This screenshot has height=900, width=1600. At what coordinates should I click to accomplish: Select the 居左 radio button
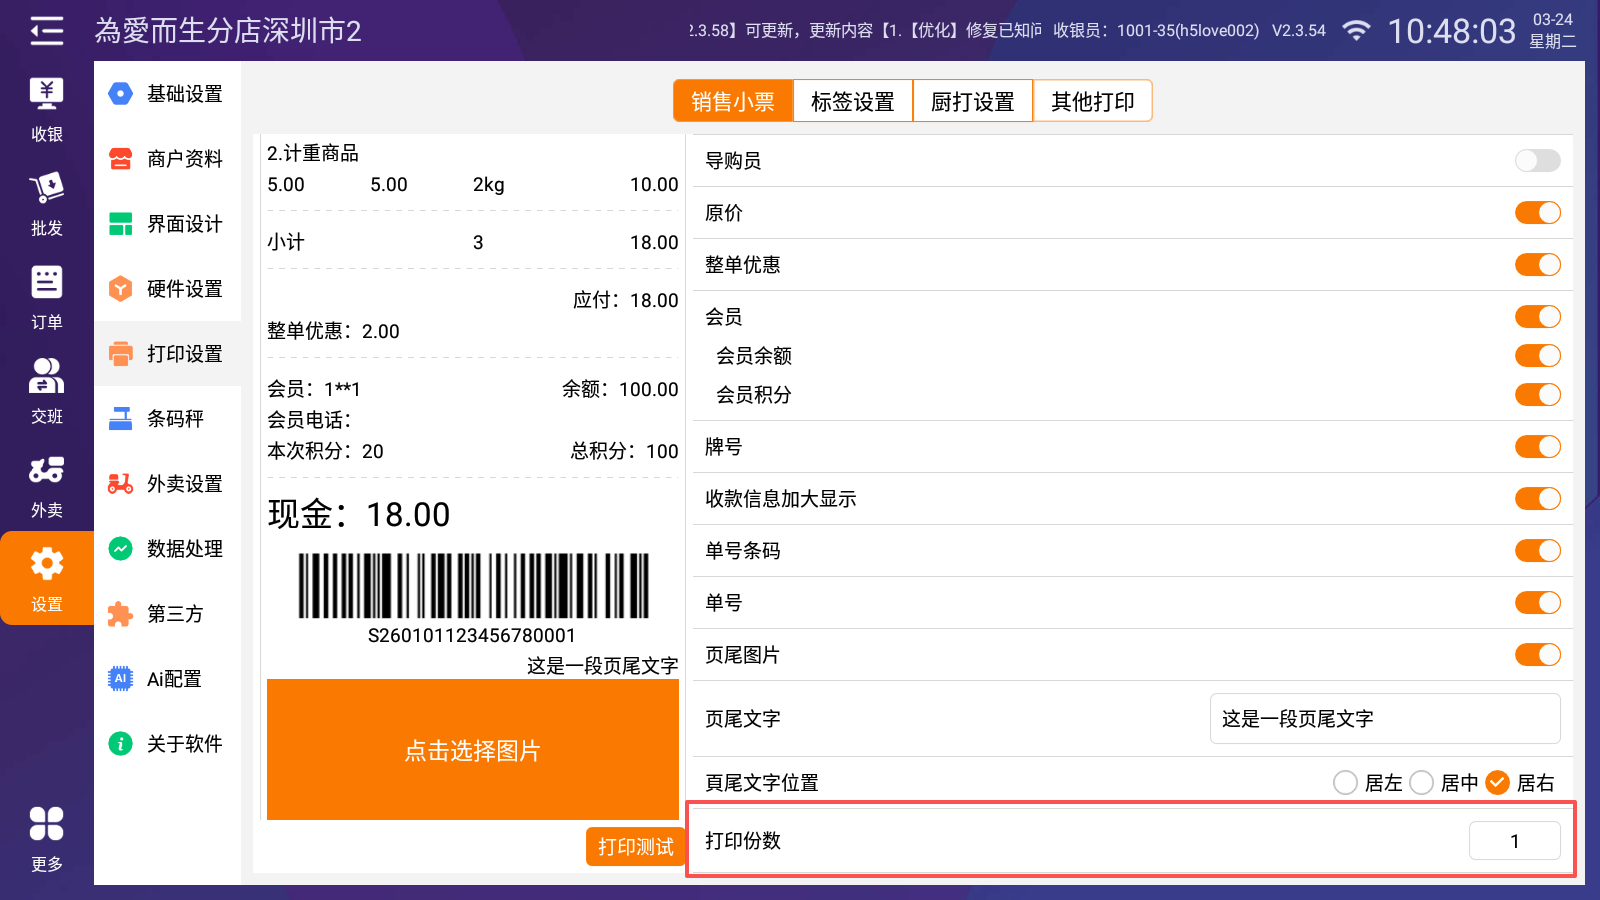click(x=1346, y=783)
